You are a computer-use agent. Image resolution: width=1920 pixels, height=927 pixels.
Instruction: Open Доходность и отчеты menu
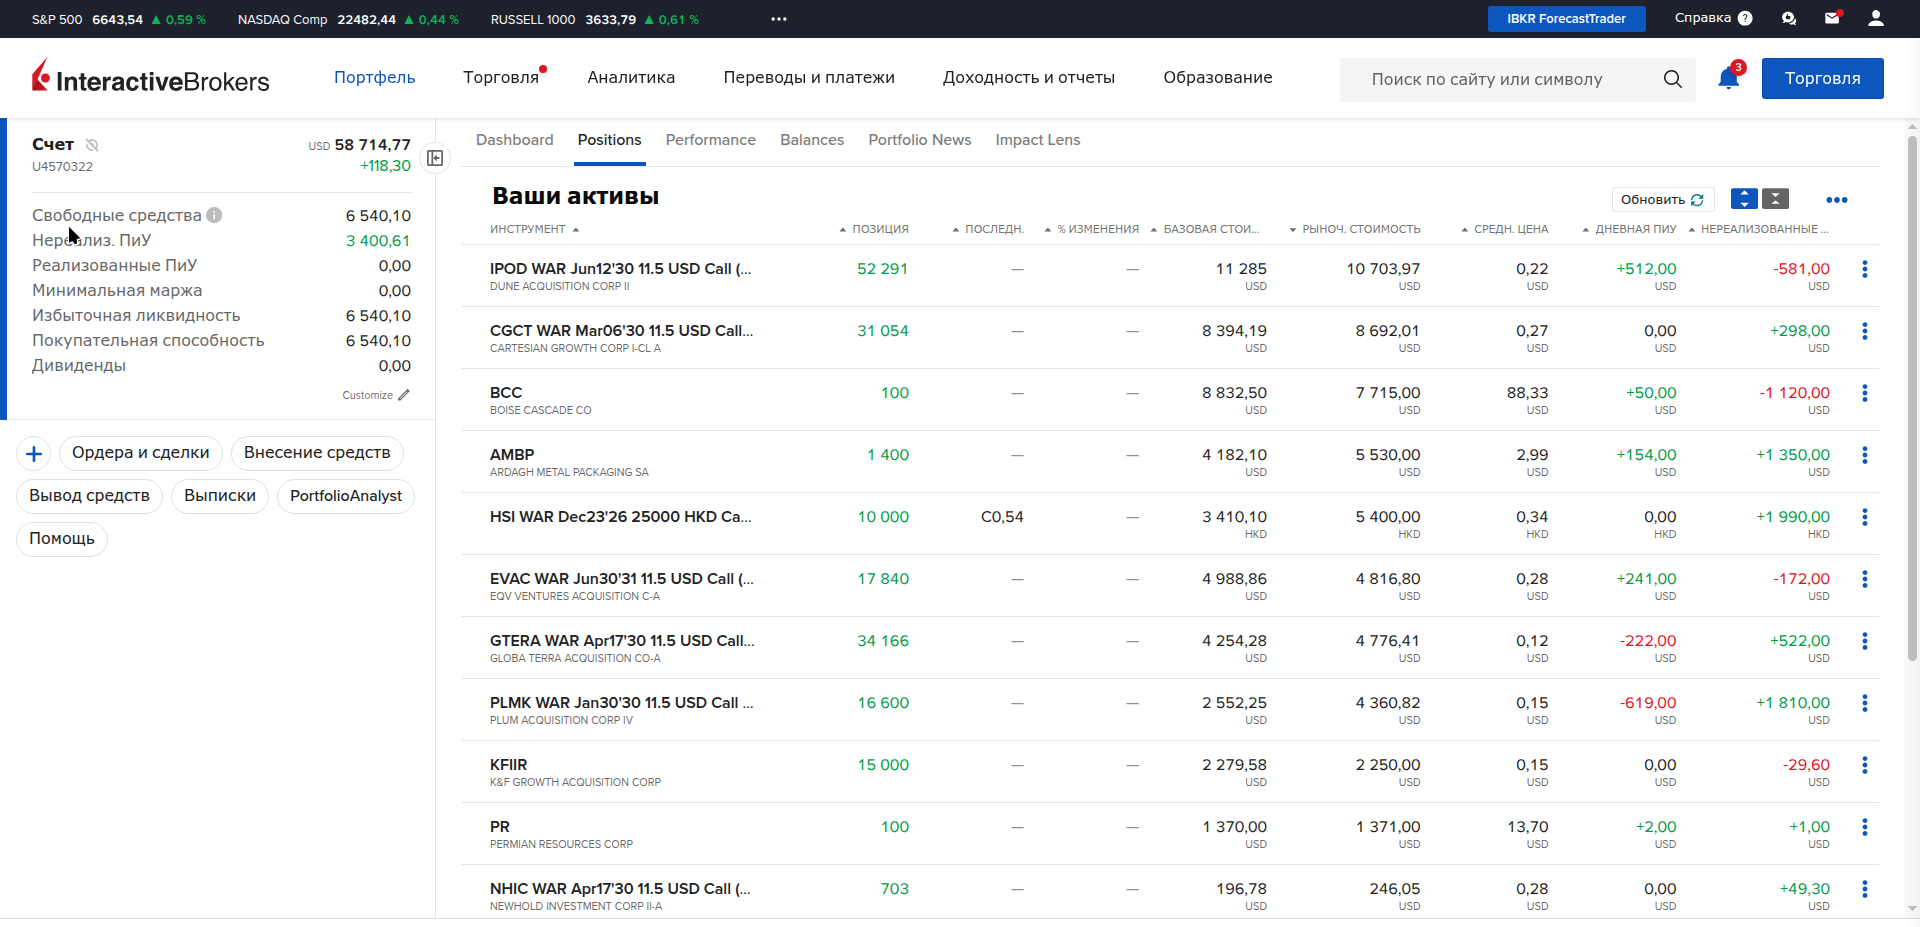point(1029,77)
